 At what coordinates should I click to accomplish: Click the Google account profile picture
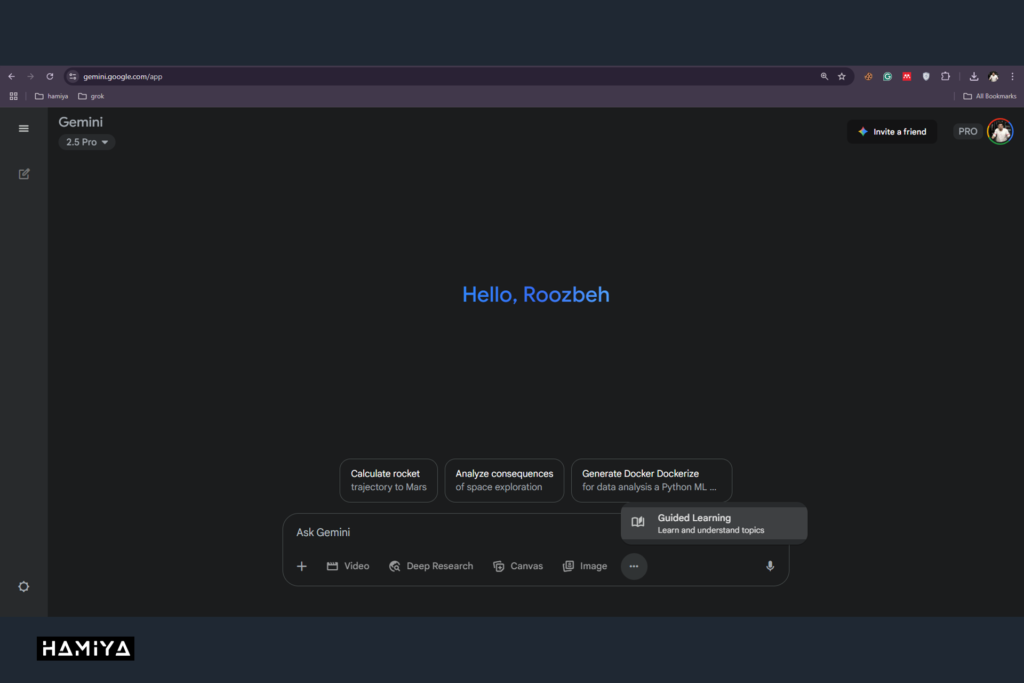coord(1000,131)
